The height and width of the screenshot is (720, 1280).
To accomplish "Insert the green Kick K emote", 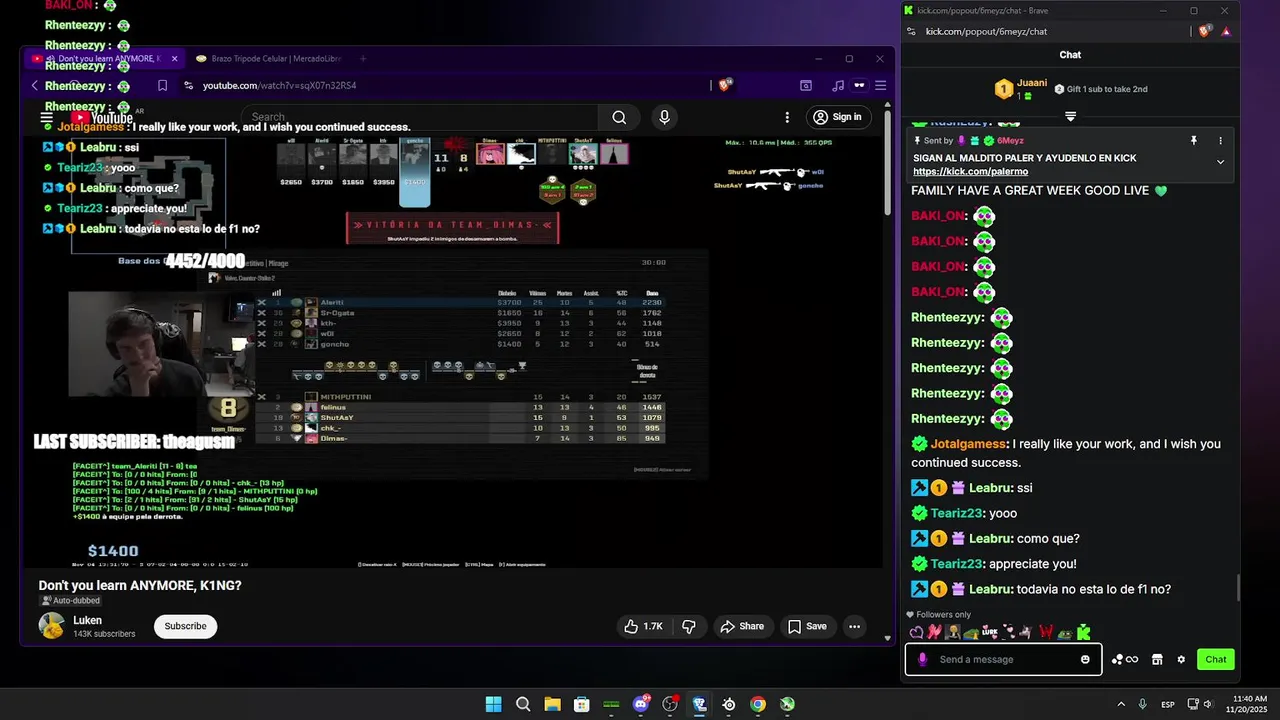I will click(1083, 632).
